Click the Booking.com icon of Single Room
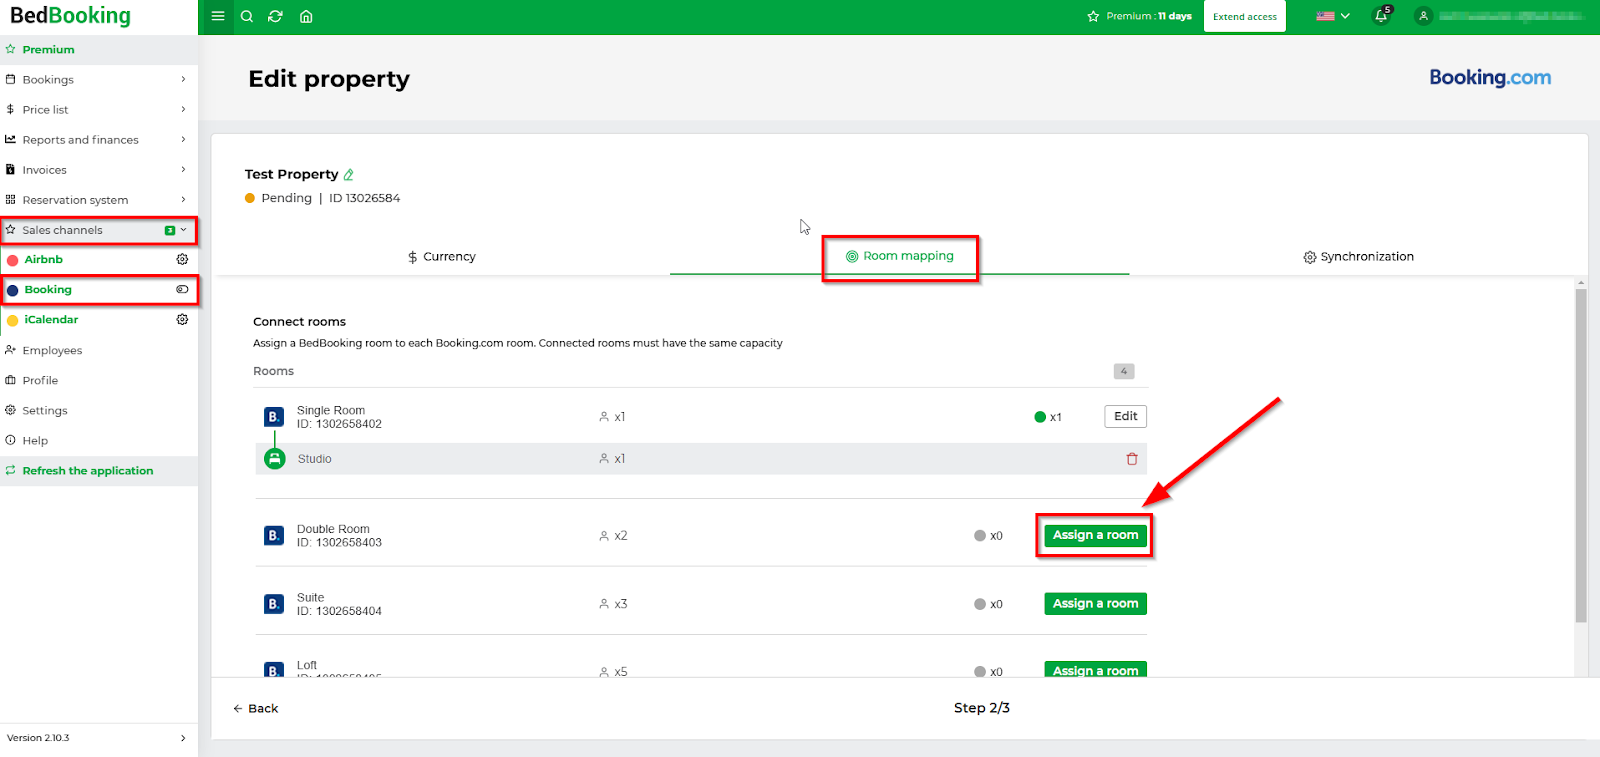This screenshot has height=757, width=1600. point(273,417)
